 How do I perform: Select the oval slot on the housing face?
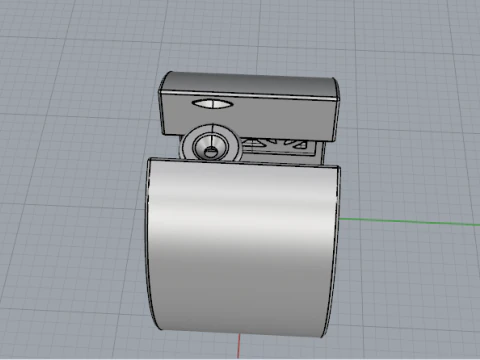pyautogui.click(x=212, y=104)
